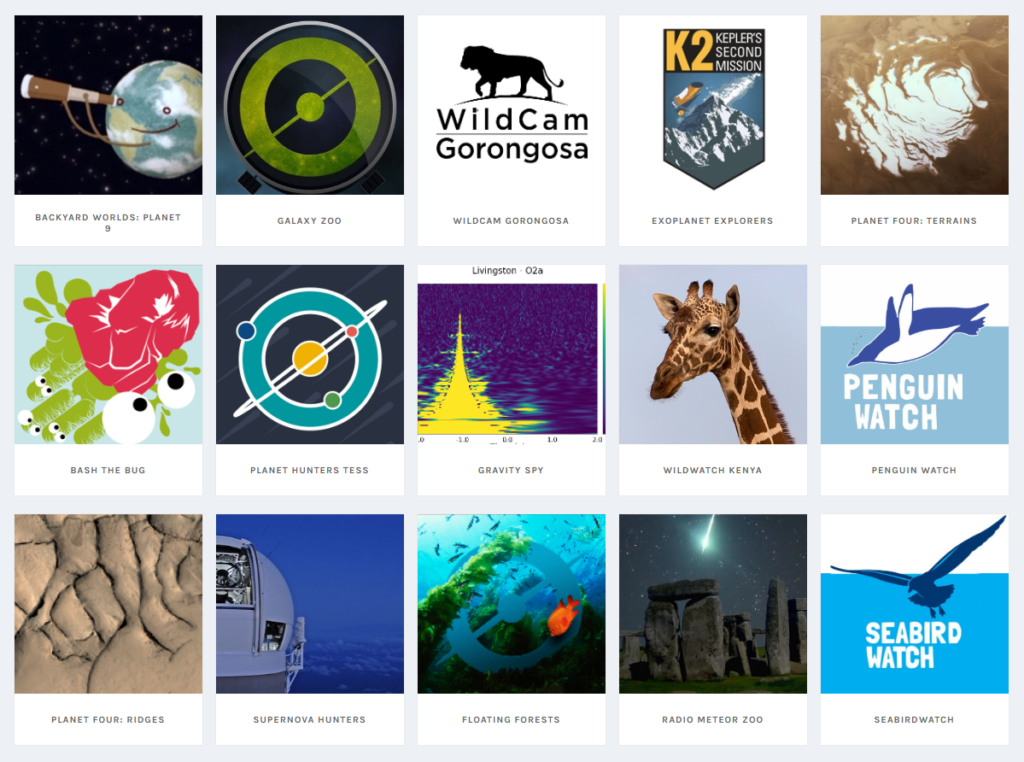Open the Radio Meteor Zoo Stonehenge photo
Image resolution: width=1024 pixels, height=762 pixels.
pyautogui.click(x=713, y=604)
